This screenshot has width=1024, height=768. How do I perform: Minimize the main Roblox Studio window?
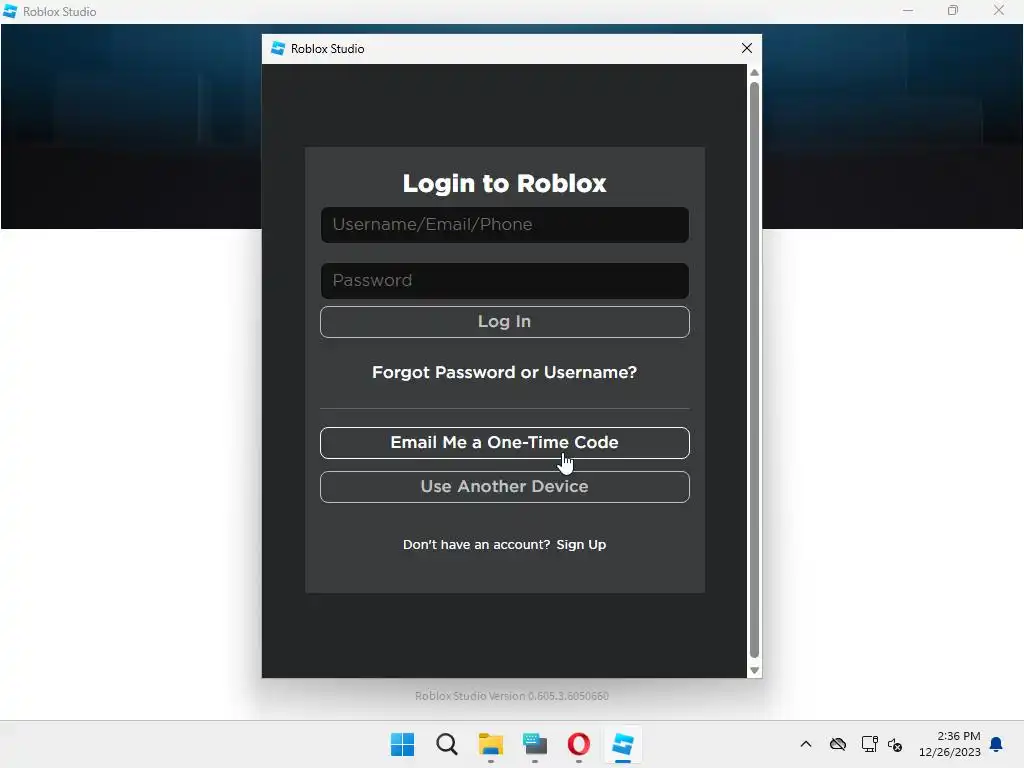pyautogui.click(x=908, y=10)
